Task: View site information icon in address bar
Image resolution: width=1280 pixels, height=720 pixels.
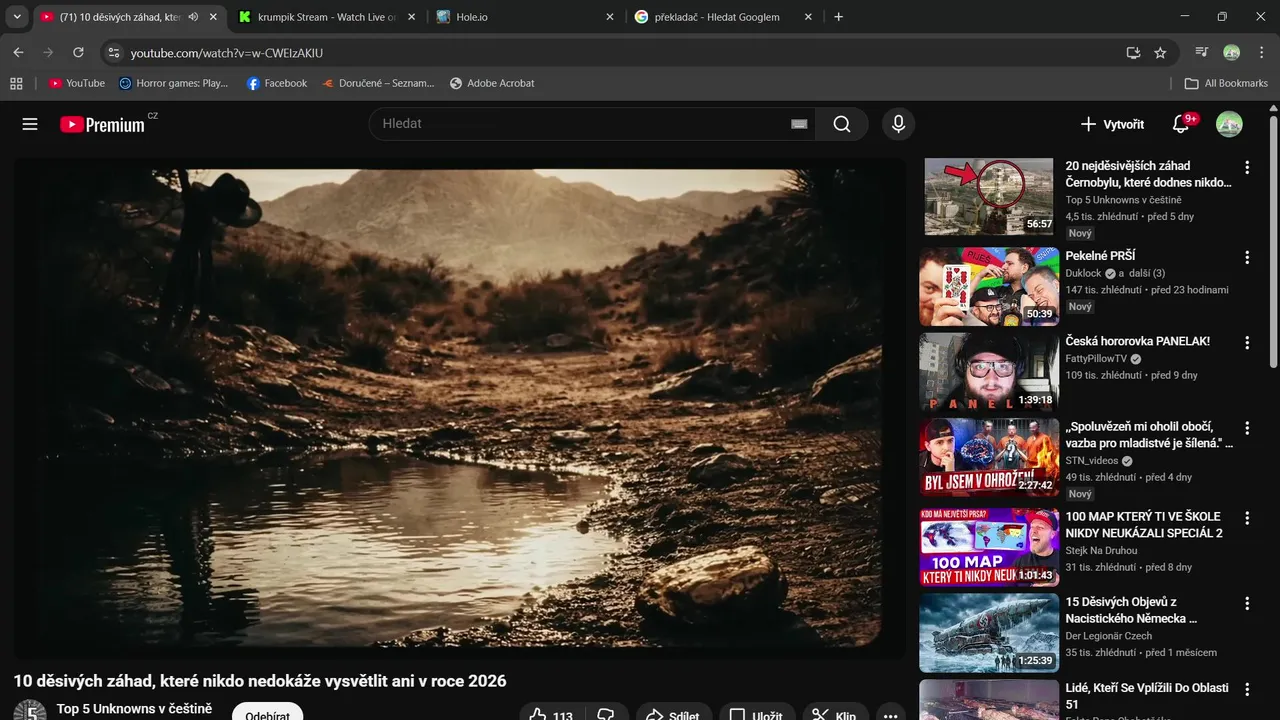Action: 113,53
